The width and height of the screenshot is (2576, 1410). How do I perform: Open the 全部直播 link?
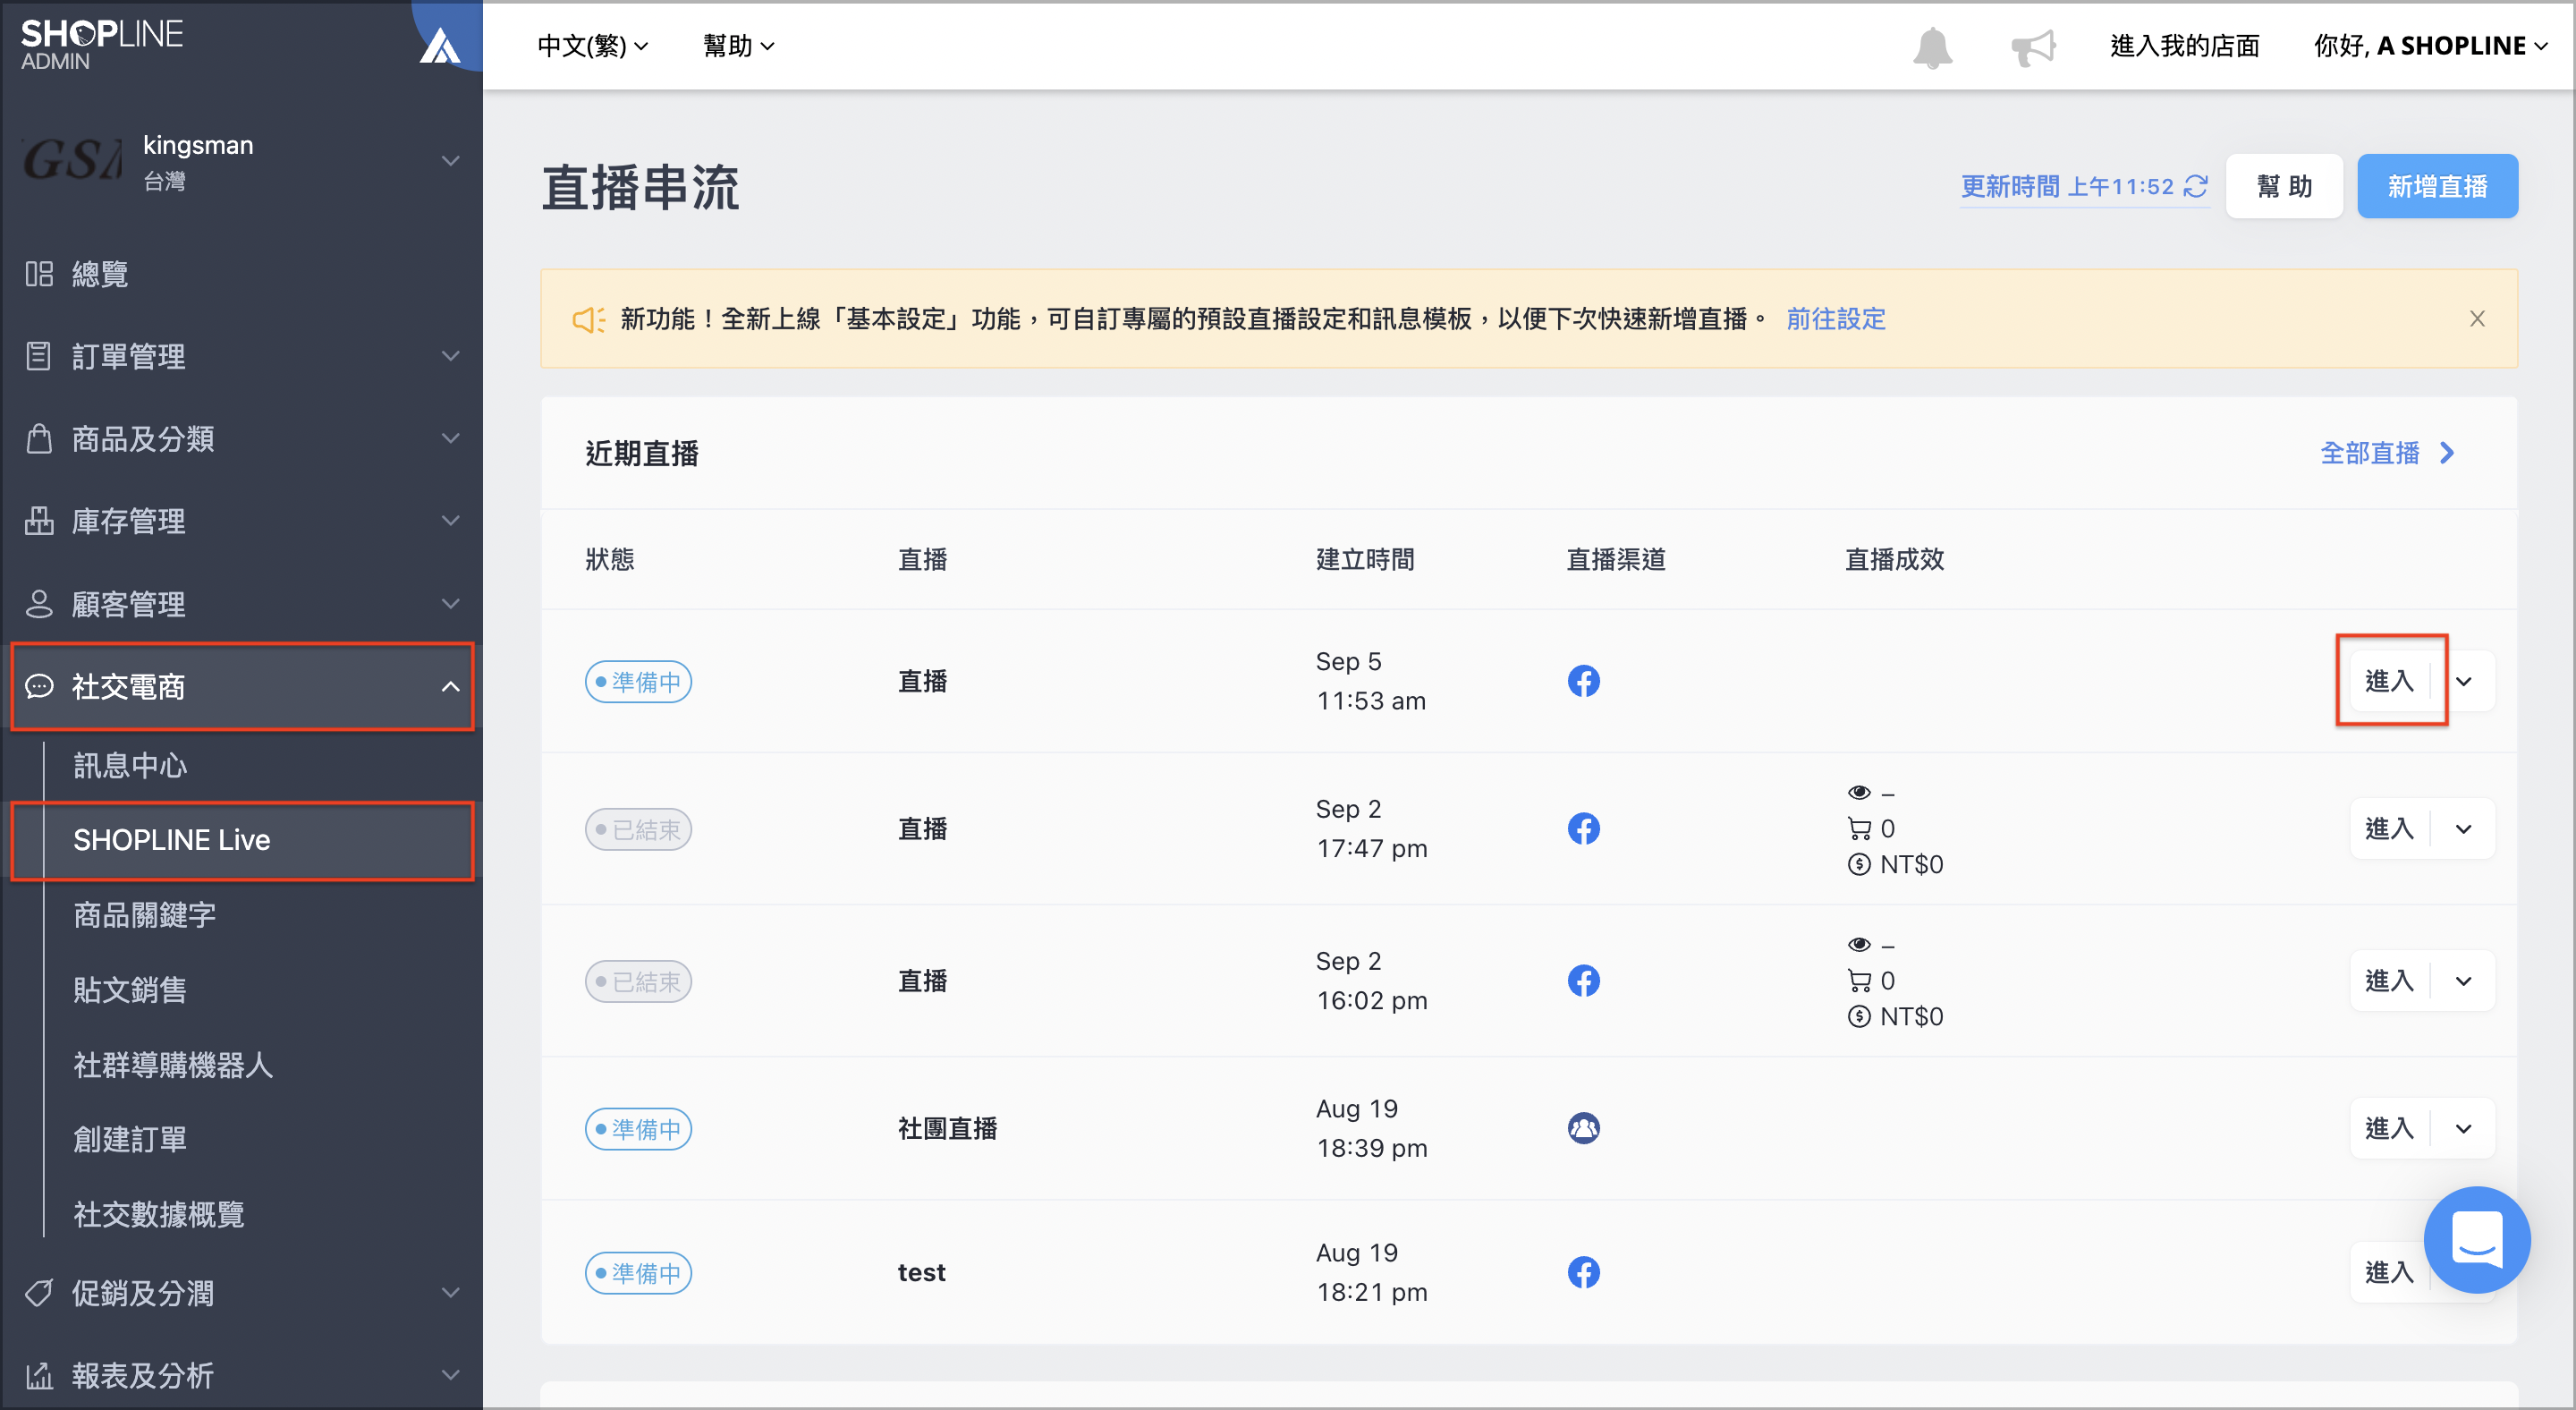[x=2388, y=453]
